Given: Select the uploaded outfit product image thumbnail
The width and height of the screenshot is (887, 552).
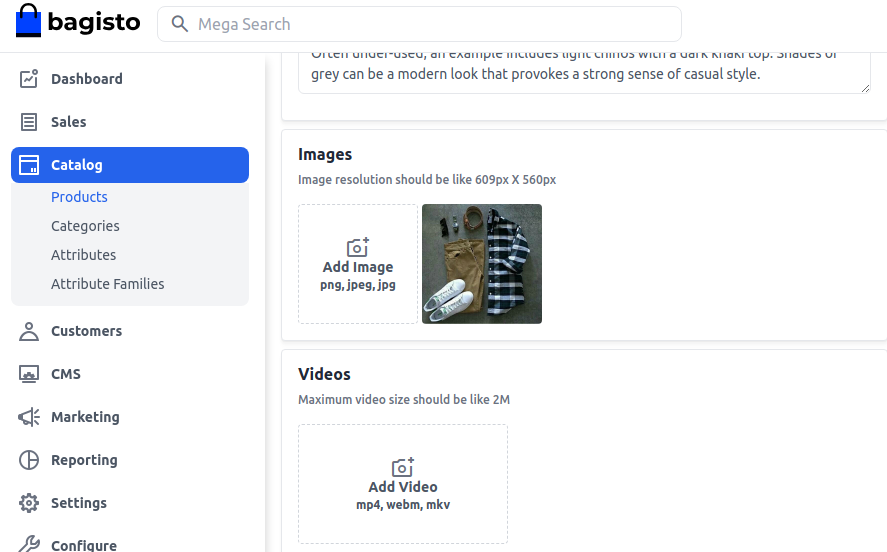Looking at the screenshot, I should coord(482,264).
